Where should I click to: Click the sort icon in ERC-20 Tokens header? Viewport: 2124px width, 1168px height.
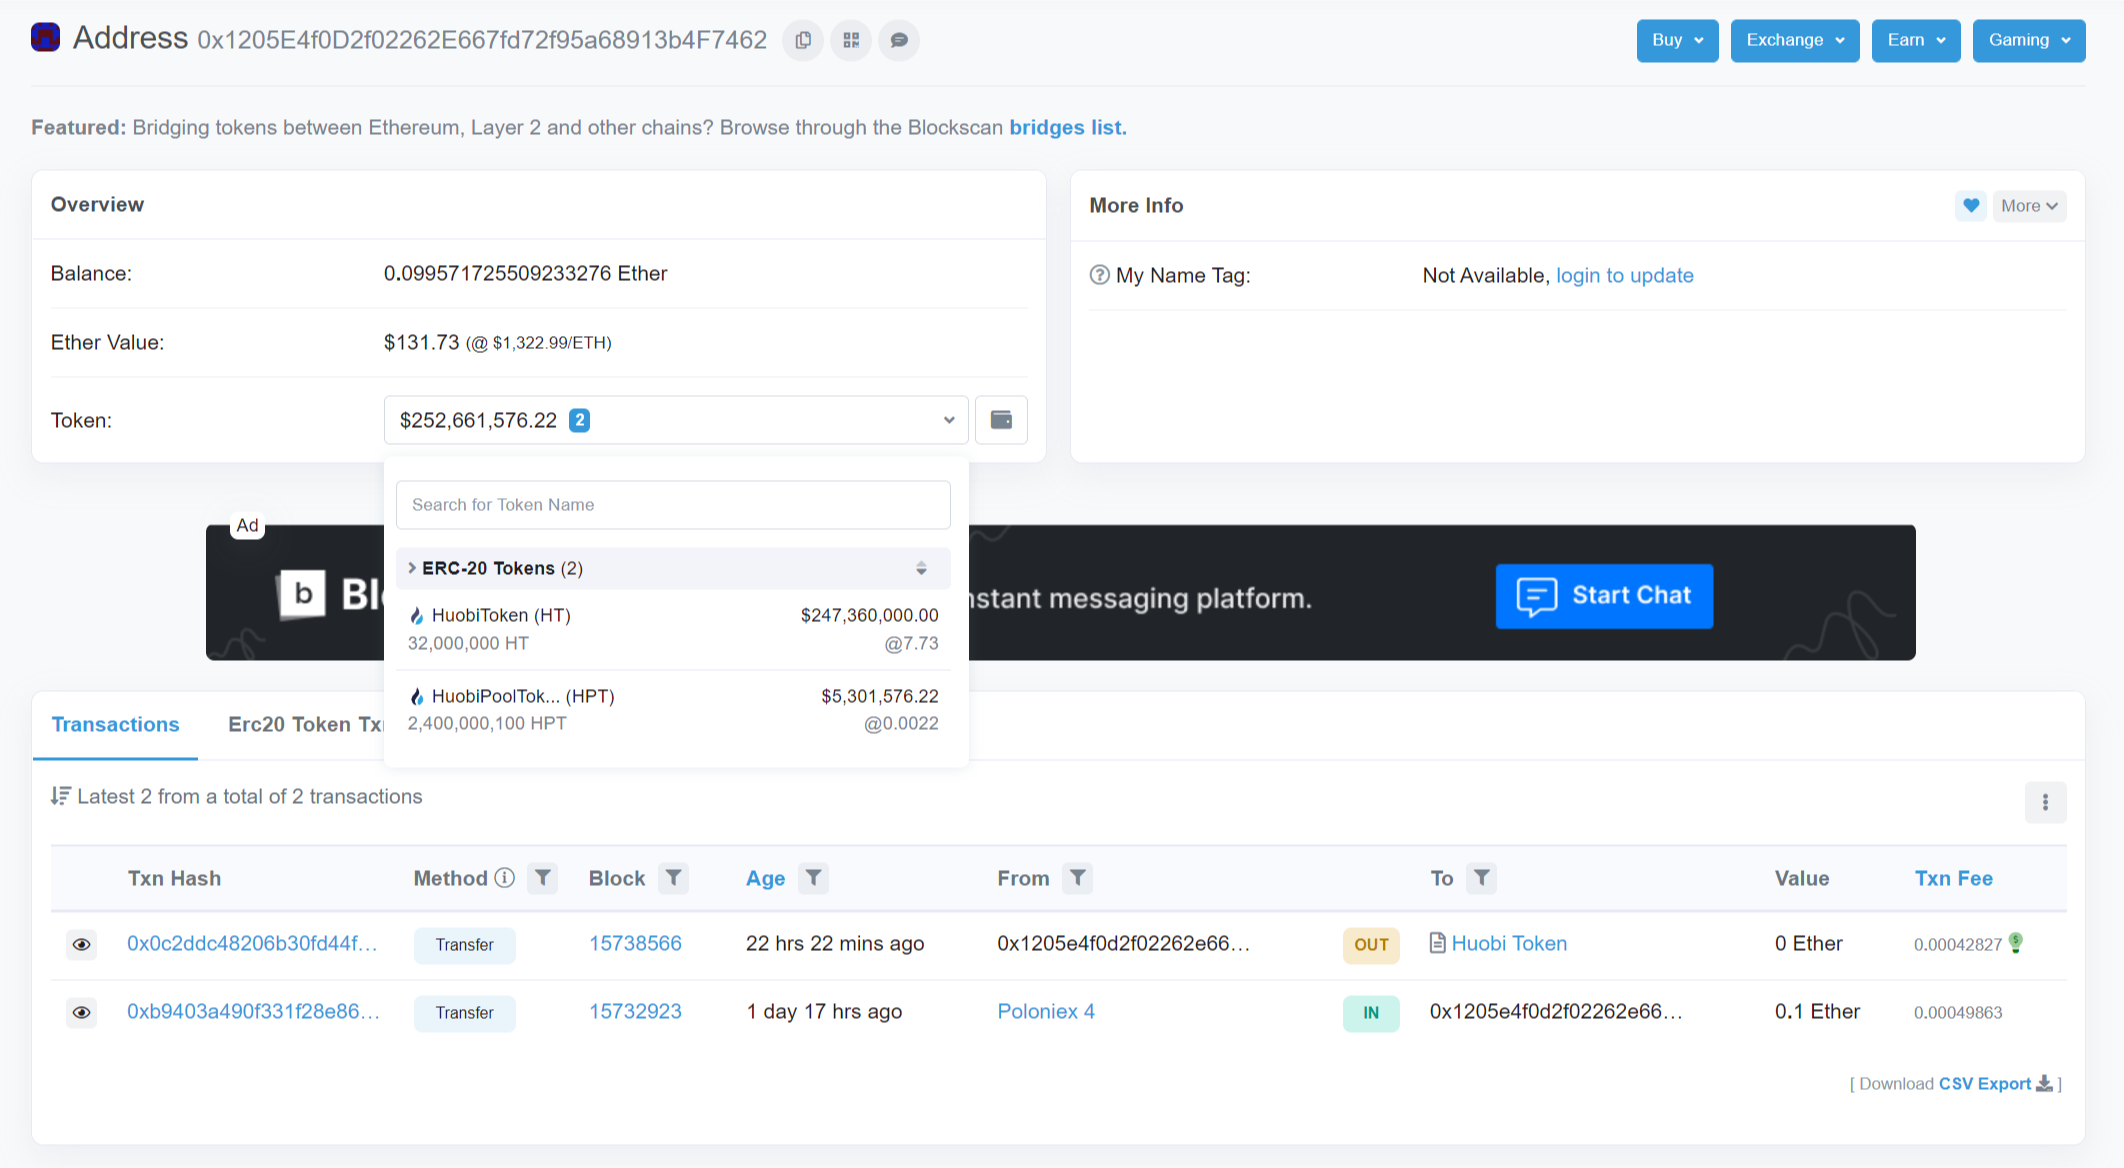click(x=921, y=568)
